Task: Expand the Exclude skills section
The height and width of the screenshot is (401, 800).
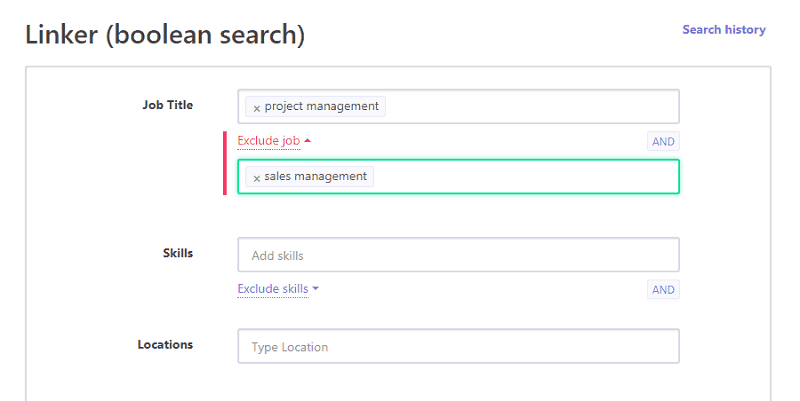Action: [272, 289]
